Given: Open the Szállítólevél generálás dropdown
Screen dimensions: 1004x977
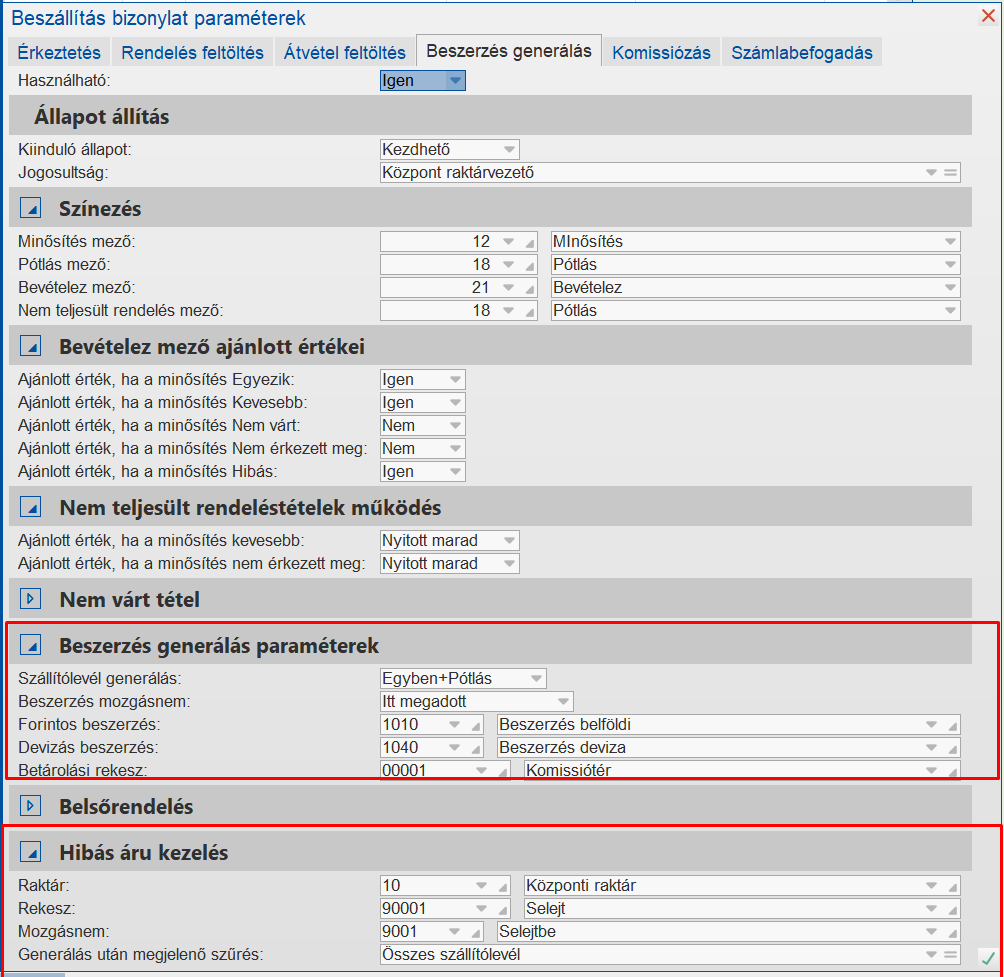Looking at the screenshot, I should pos(536,679).
